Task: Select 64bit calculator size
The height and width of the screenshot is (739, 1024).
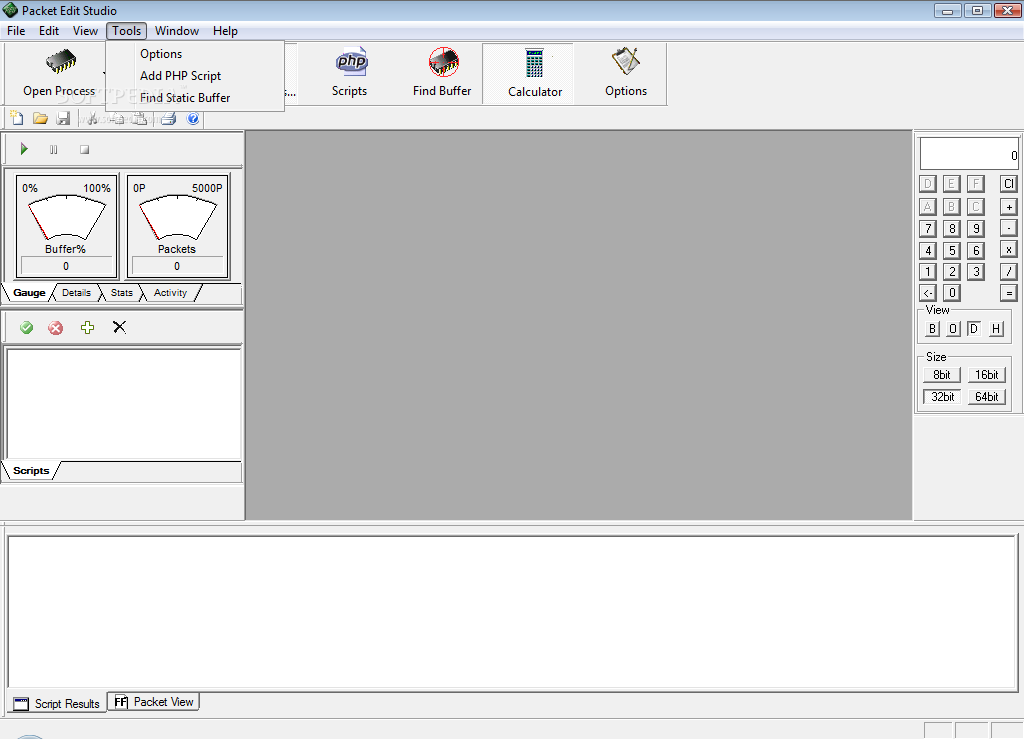Action: click(986, 396)
